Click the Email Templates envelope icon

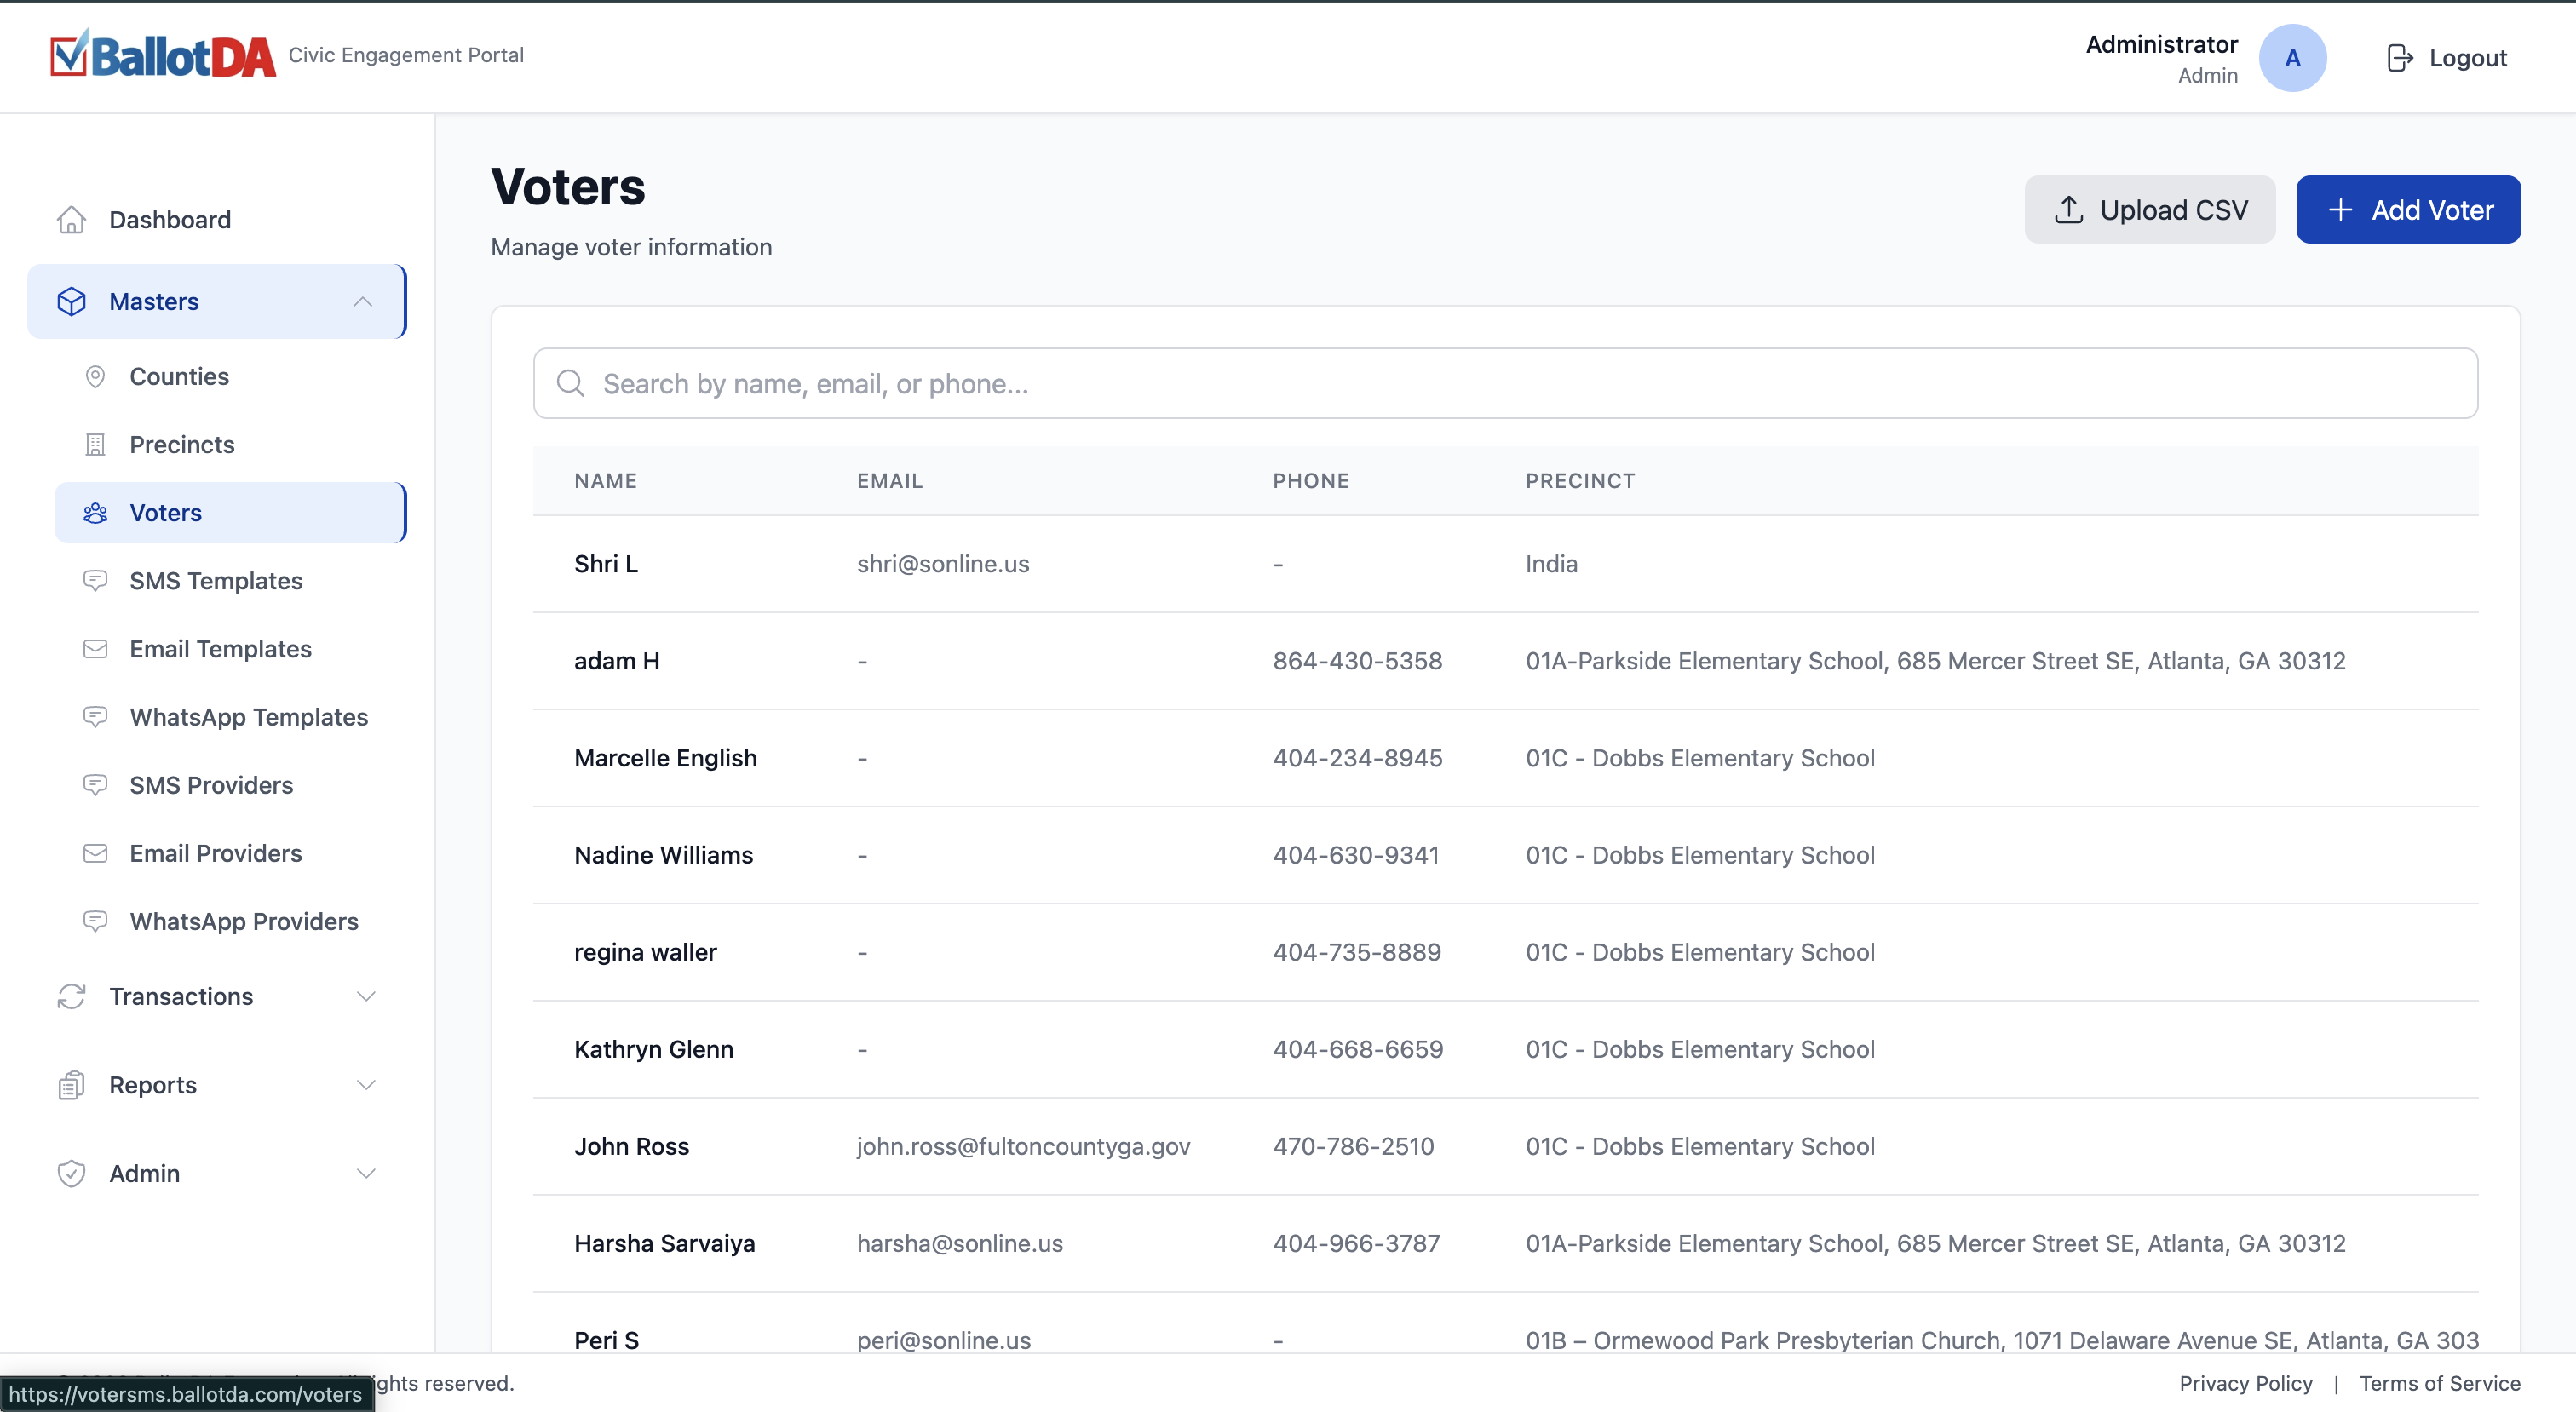click(95, 648)
